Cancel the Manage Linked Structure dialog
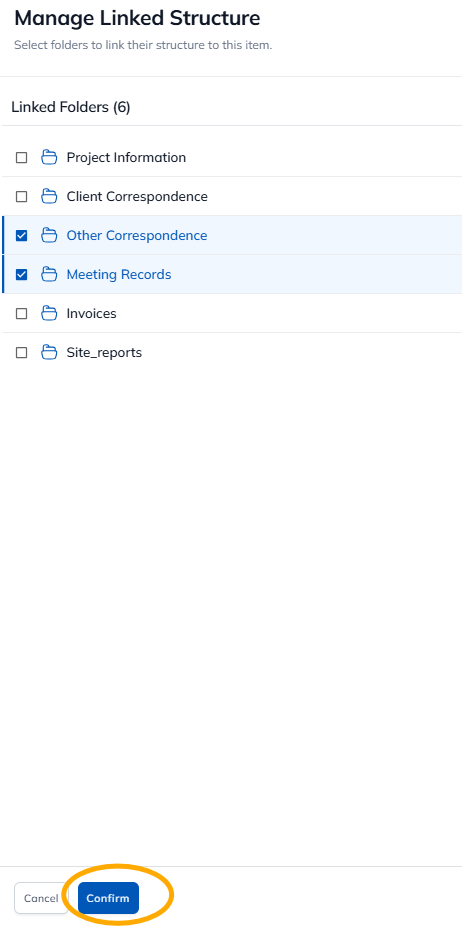 click(41, 898)
